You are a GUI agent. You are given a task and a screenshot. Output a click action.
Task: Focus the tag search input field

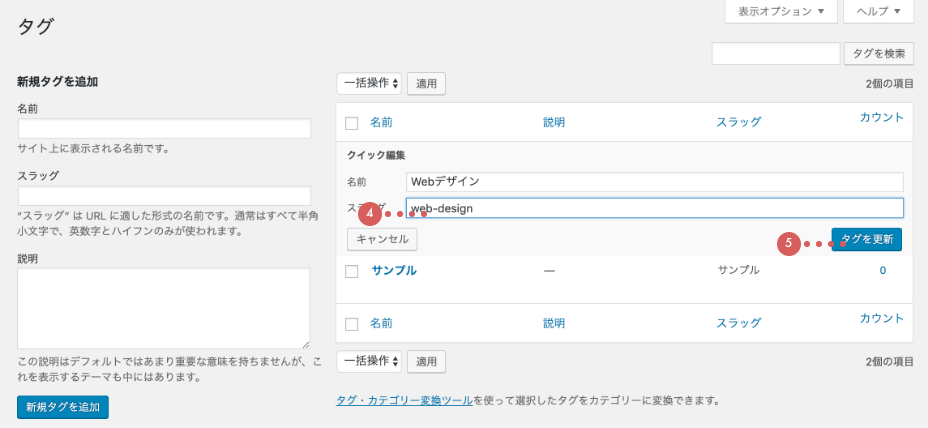pyautogui.click(x=776, y=54)
